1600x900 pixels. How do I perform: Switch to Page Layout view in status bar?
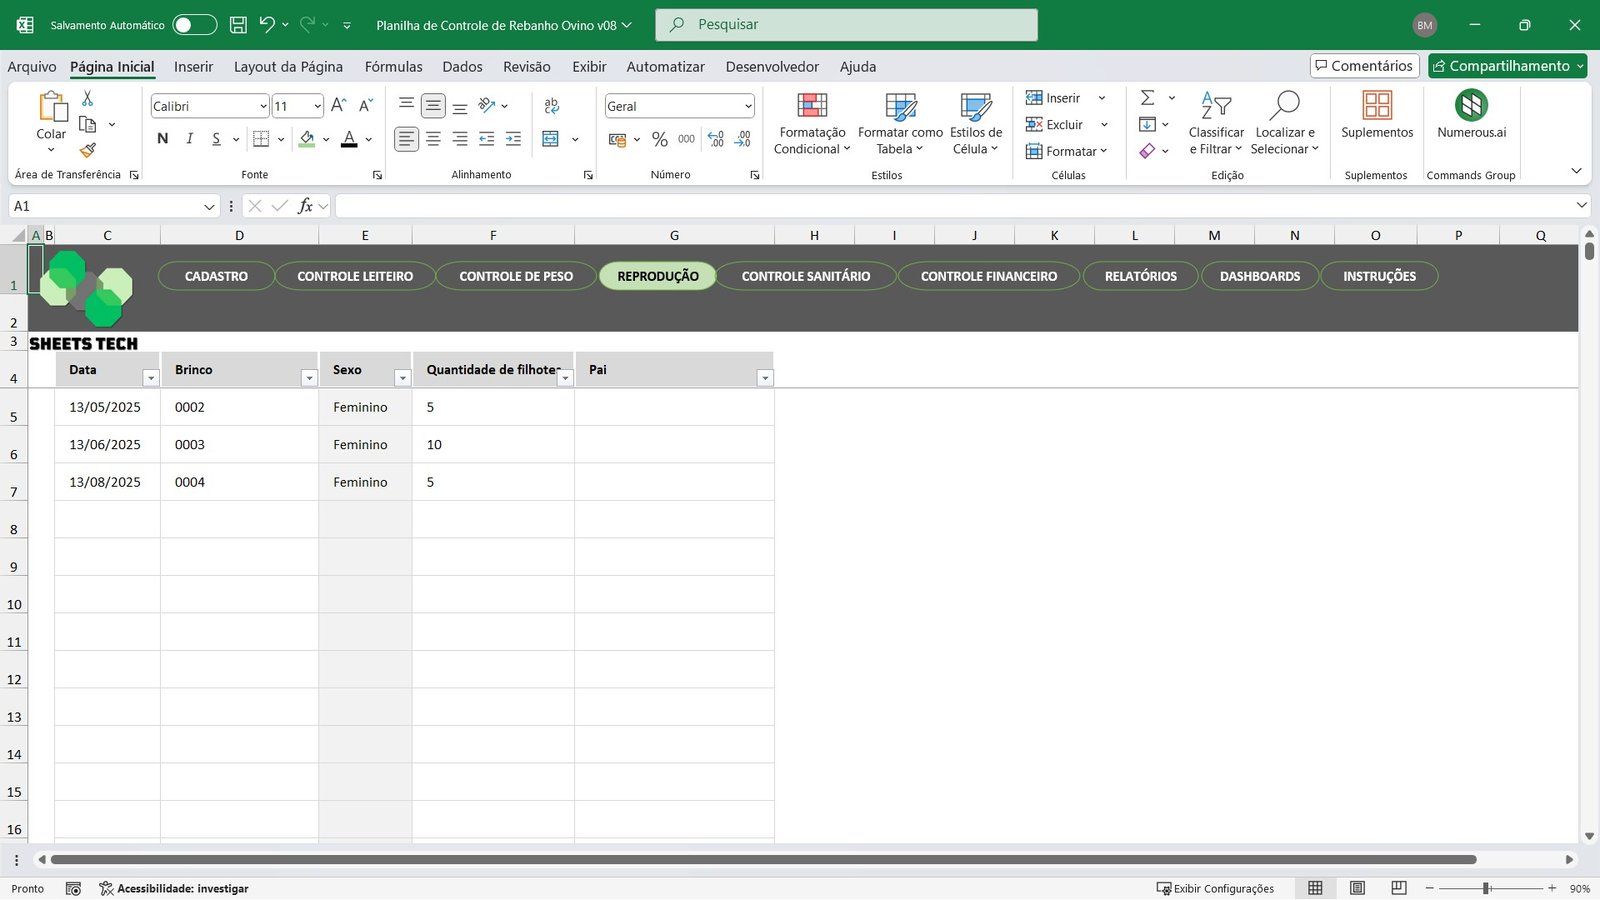point(1357,888)
